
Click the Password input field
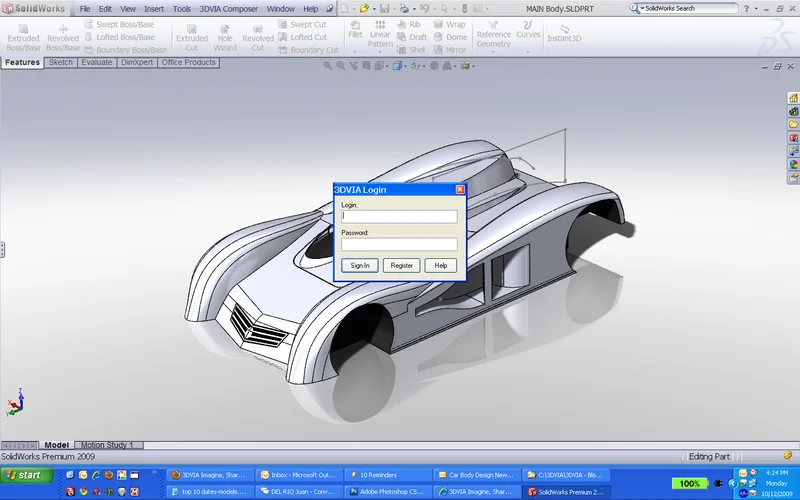[399, 244]
